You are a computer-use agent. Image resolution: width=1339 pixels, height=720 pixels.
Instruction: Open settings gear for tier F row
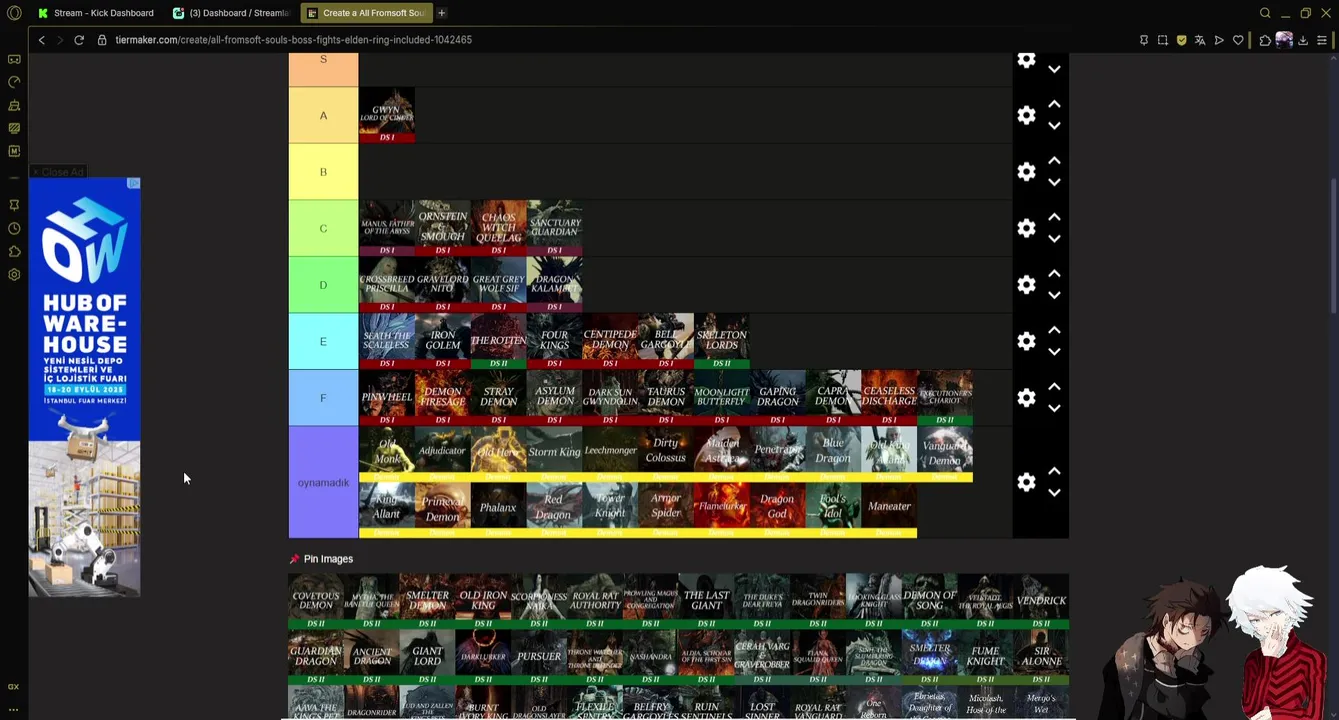tap(1026, 398)
